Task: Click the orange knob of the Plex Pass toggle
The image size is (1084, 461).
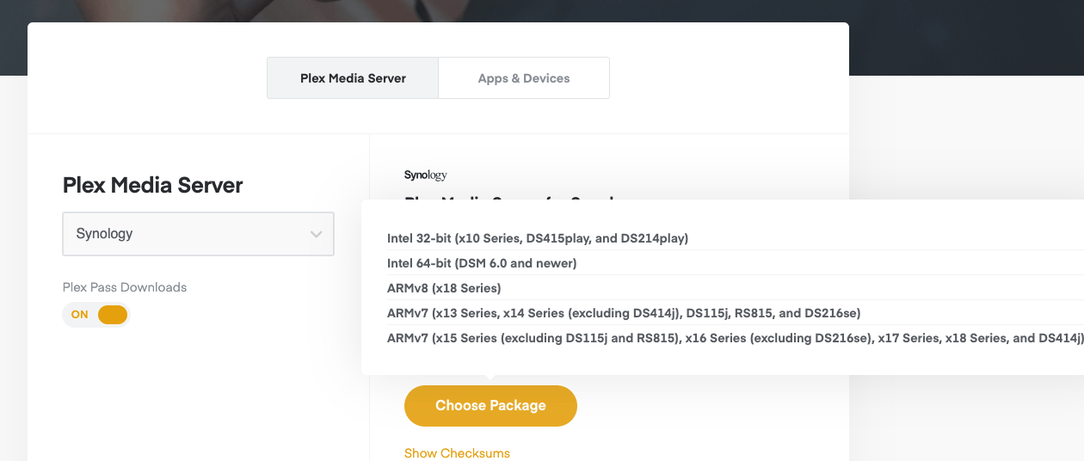Action: point(111,314)
